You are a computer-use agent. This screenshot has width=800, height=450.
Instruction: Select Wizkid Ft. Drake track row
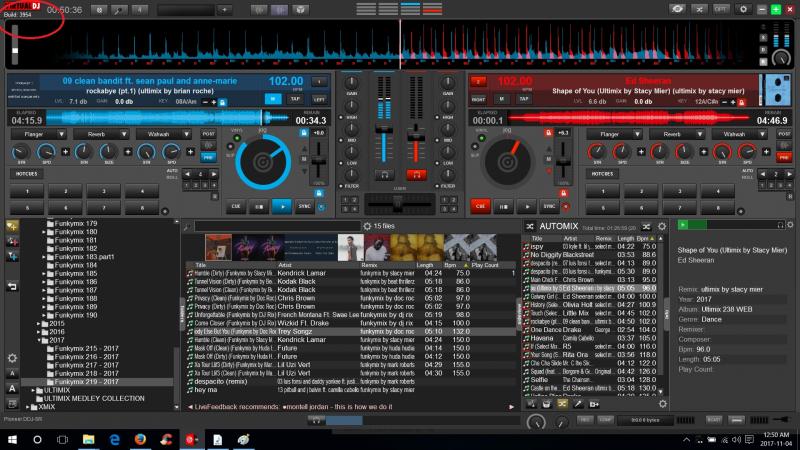351,323
